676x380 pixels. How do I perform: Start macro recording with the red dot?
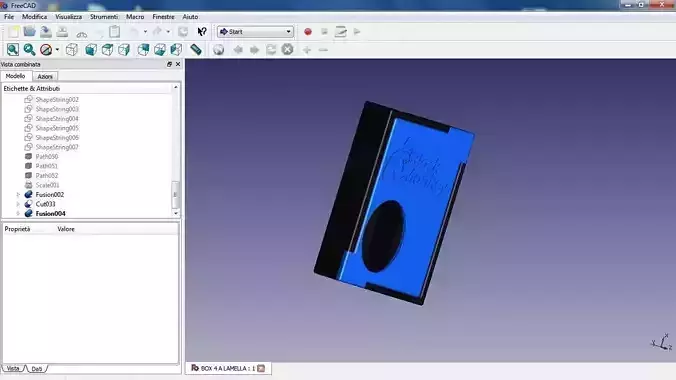[x=308, y=31]
